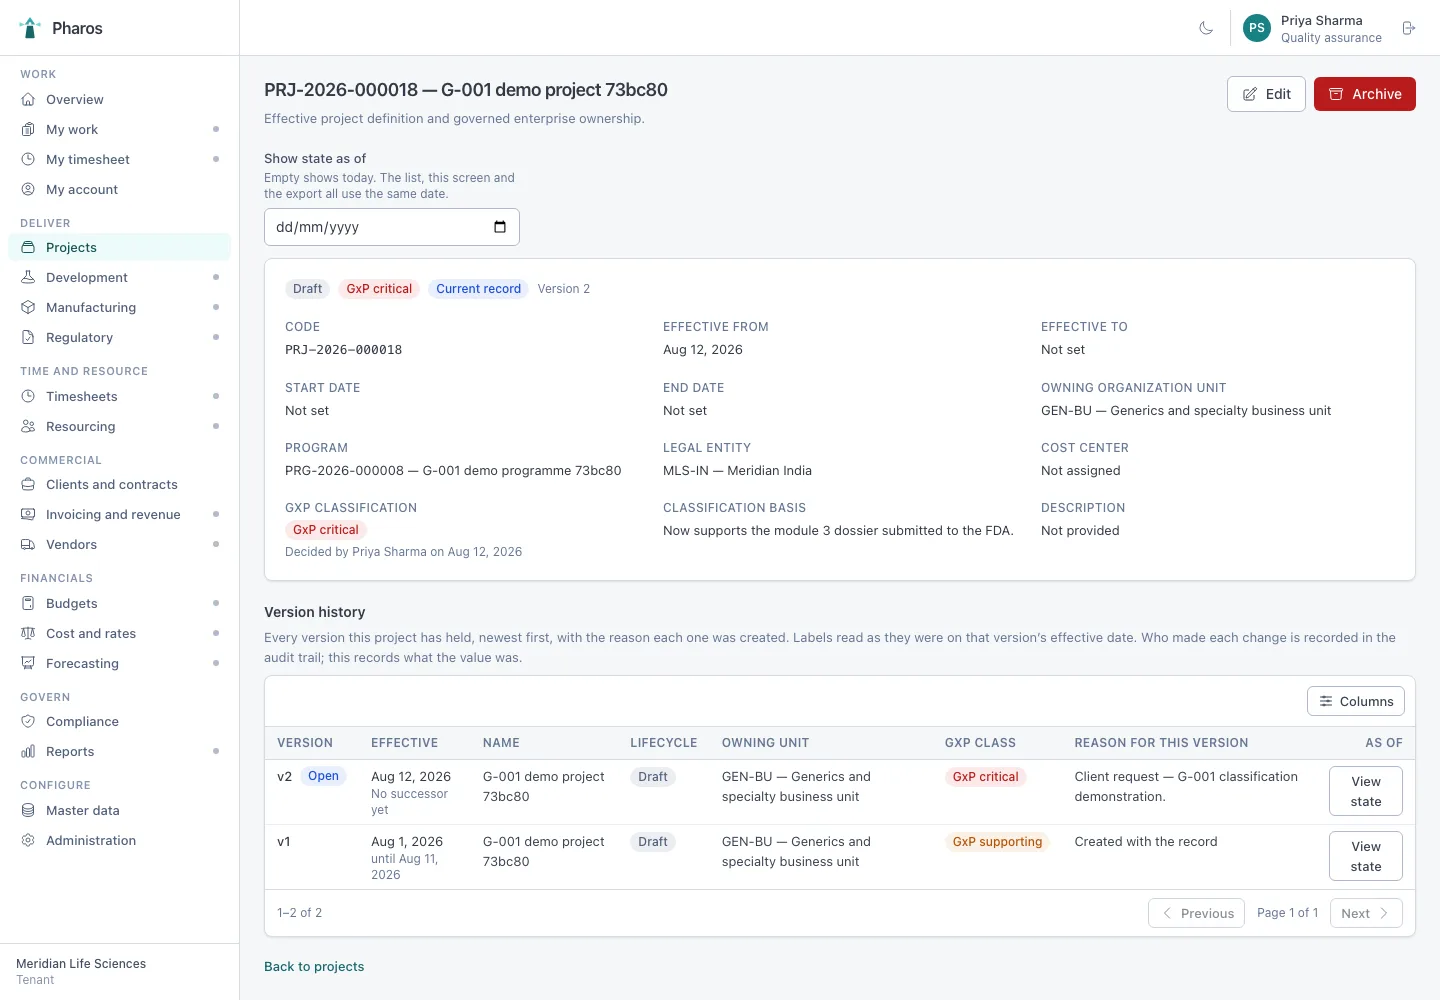Click the Resourcing people icon
The height and width of the screenshot is (1000, 1440).
pyautogui.click(x=28, y=427)
